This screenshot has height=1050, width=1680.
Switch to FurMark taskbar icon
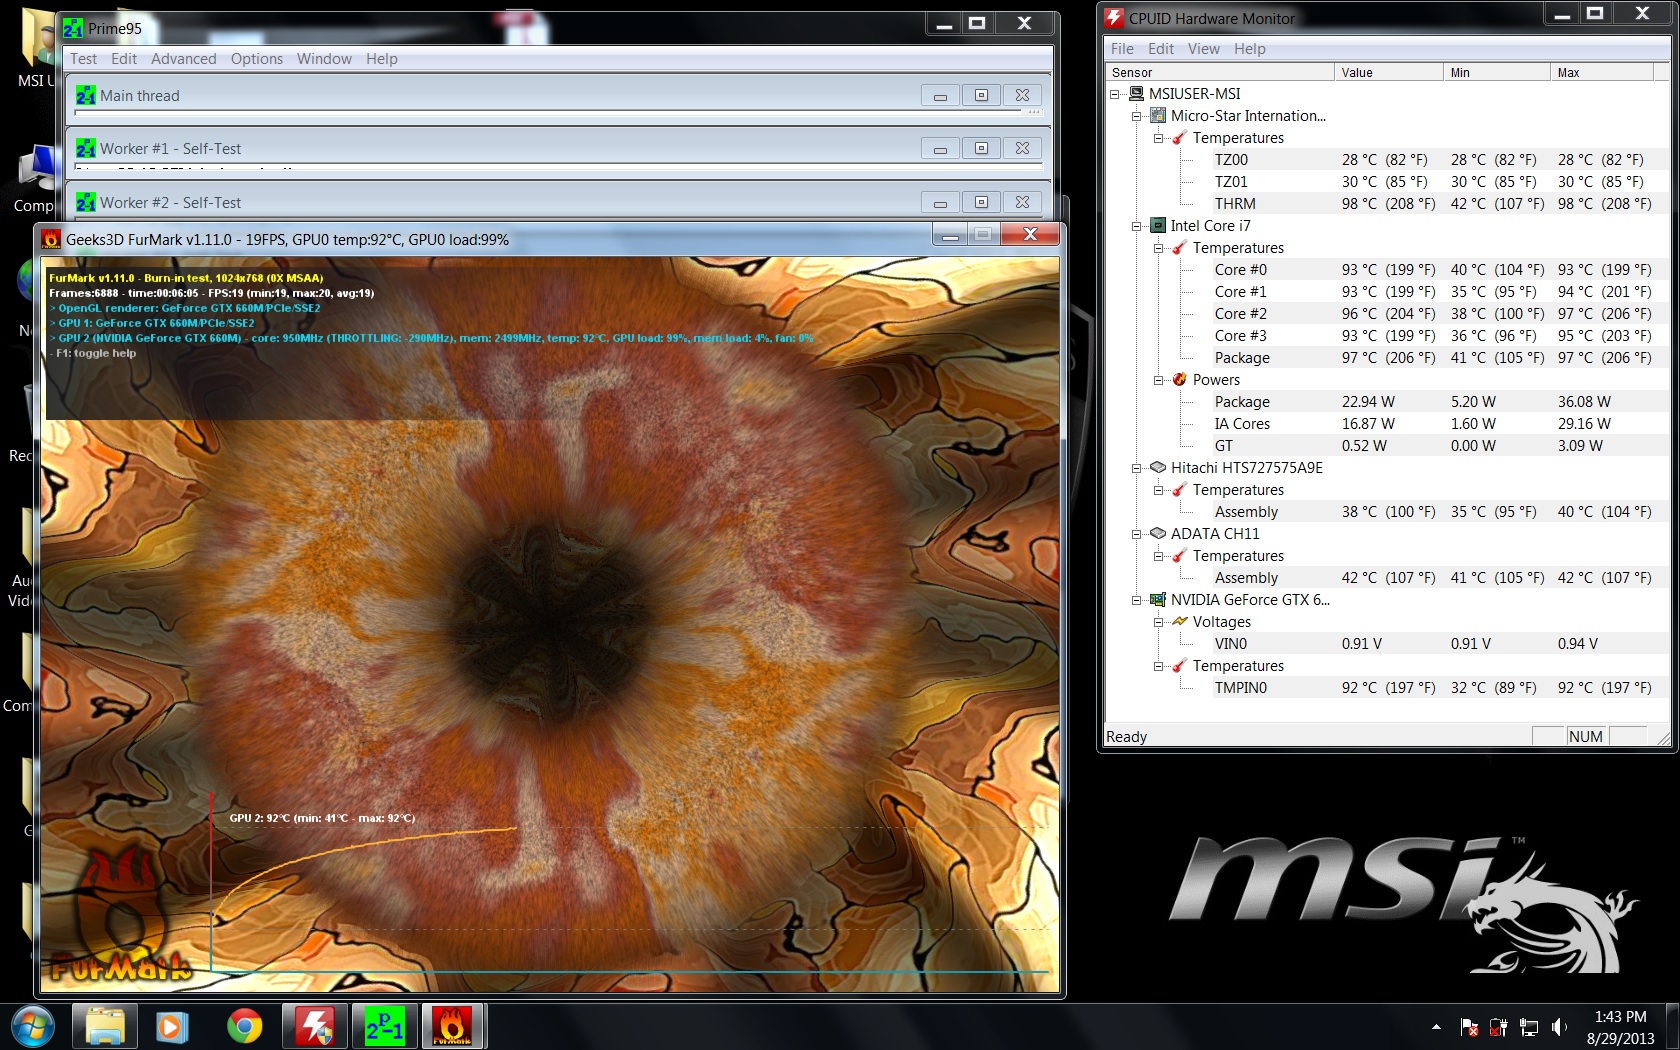tap(452, 1026)
